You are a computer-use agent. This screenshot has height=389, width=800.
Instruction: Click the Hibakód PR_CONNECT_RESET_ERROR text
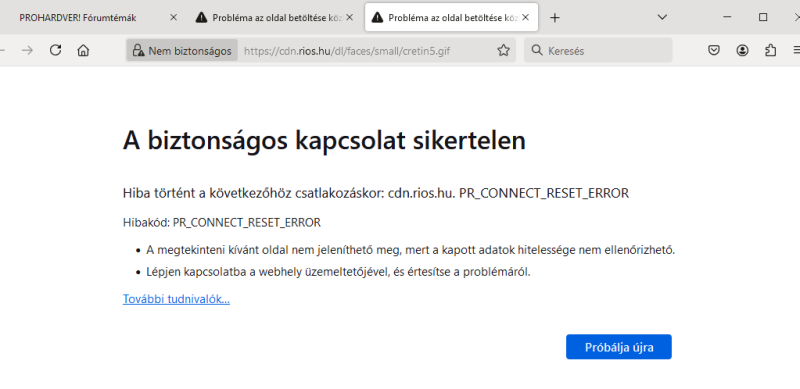[222, 223]
